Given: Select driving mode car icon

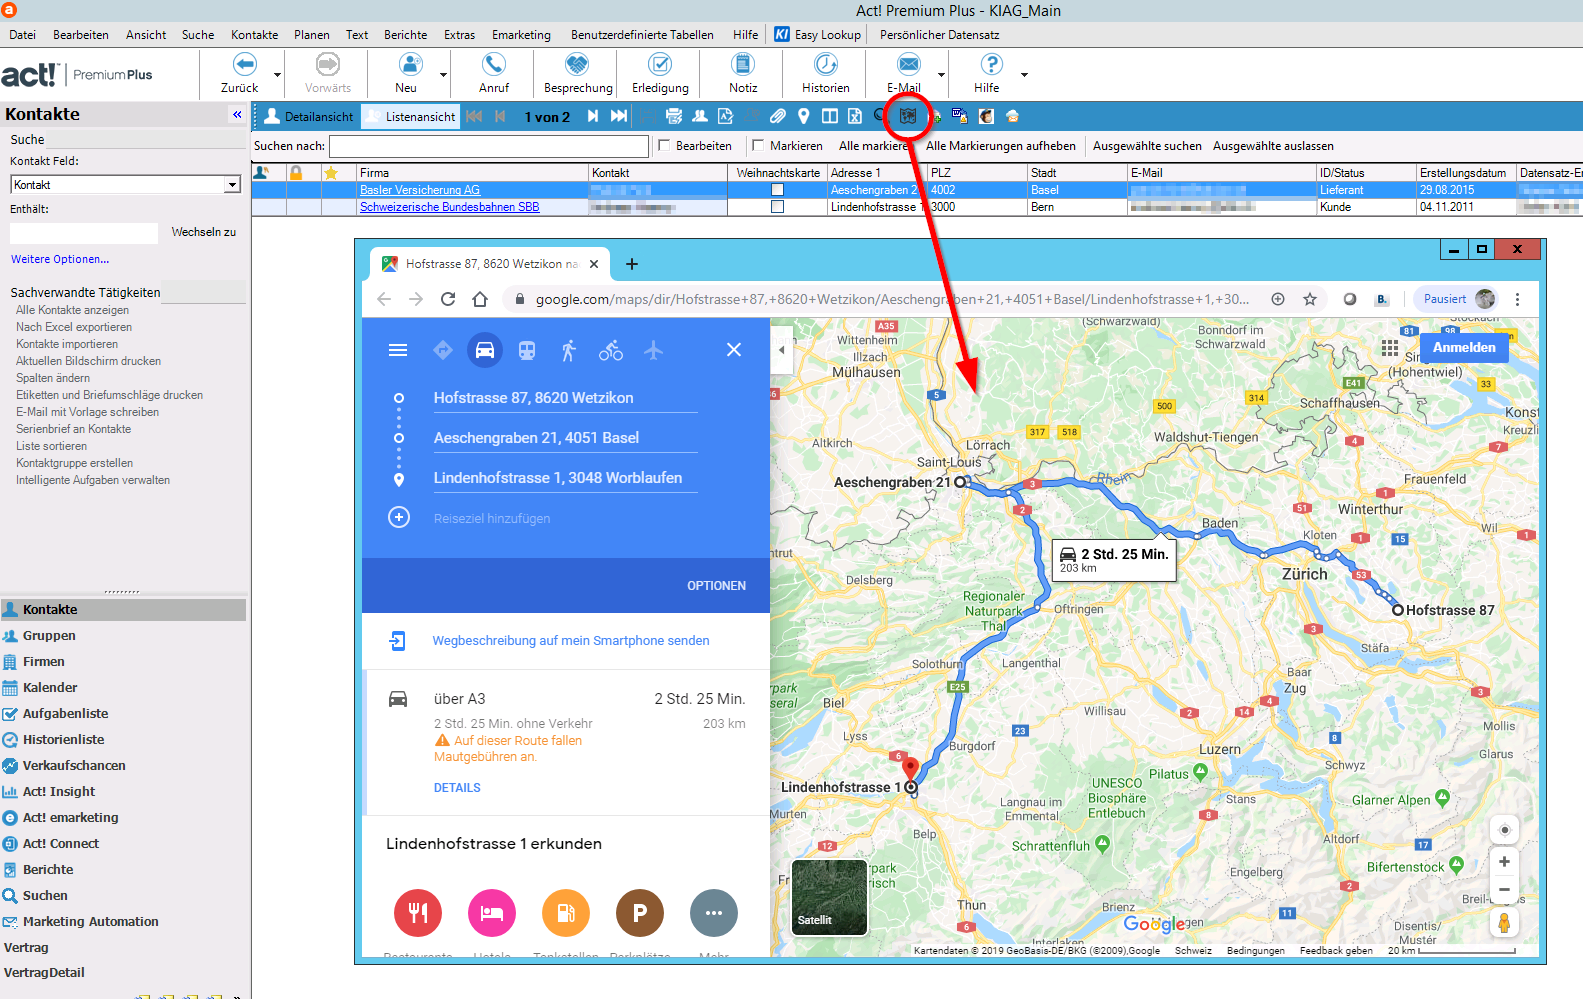Looking at the screenshot, I should 485,350.
